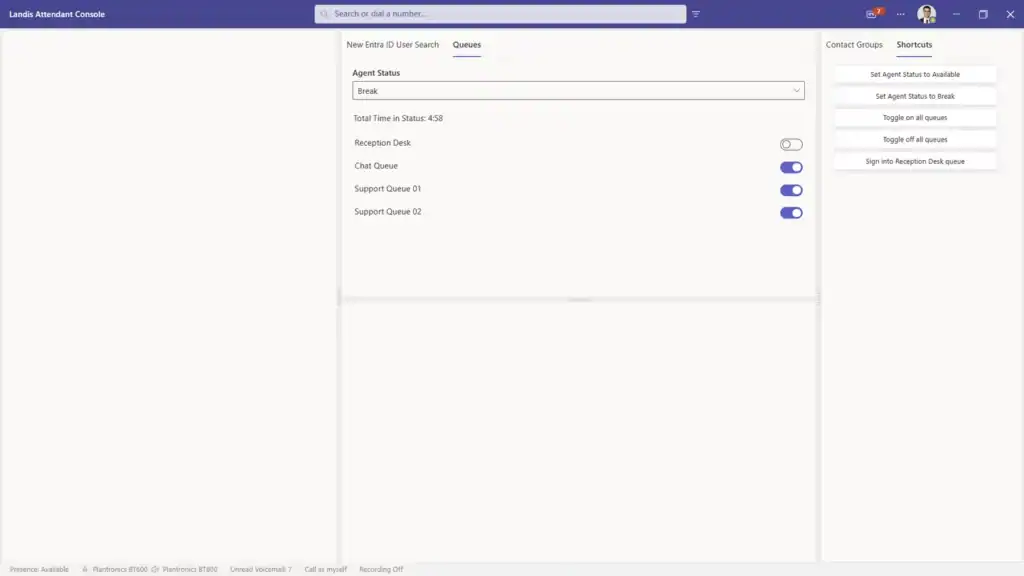Image resolution: width=1024 pixels, height=576 pixels.
Task: Turn off Support Queue 02
Action: coord(790,212)
